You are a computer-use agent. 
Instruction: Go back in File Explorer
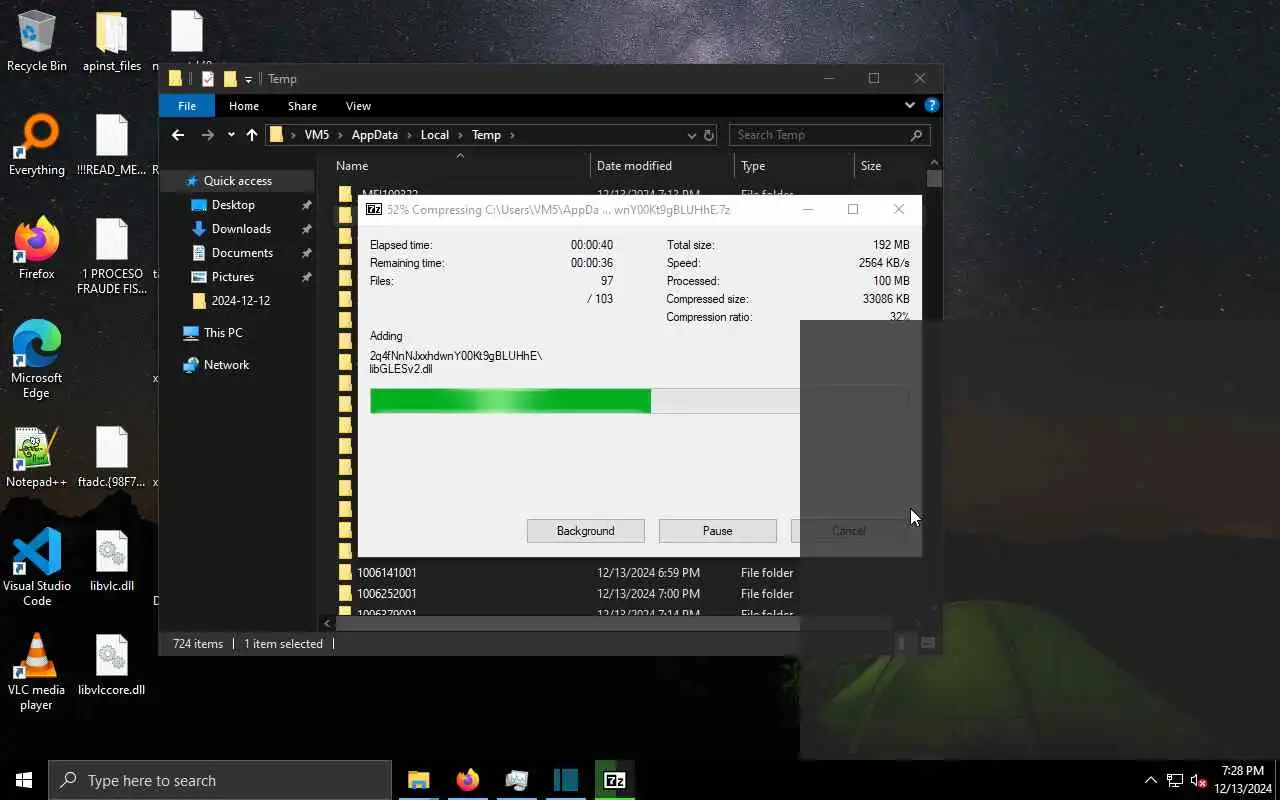[x=178, y=135]
